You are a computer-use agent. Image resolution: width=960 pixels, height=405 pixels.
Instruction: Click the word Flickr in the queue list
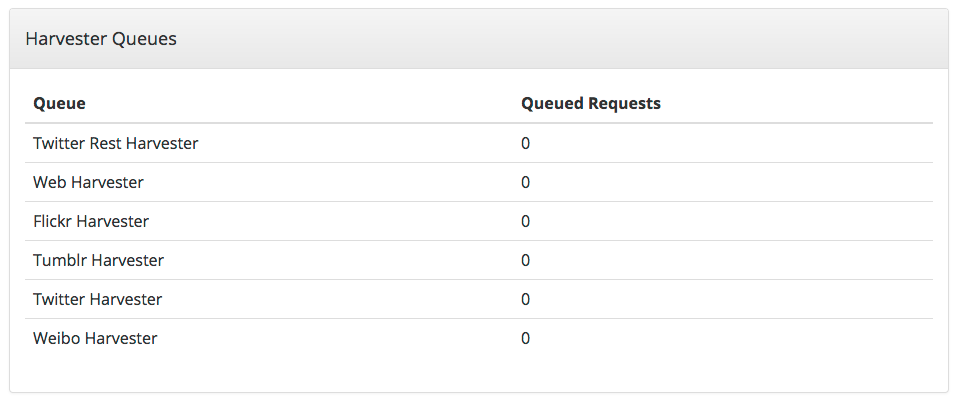(52, 221)
